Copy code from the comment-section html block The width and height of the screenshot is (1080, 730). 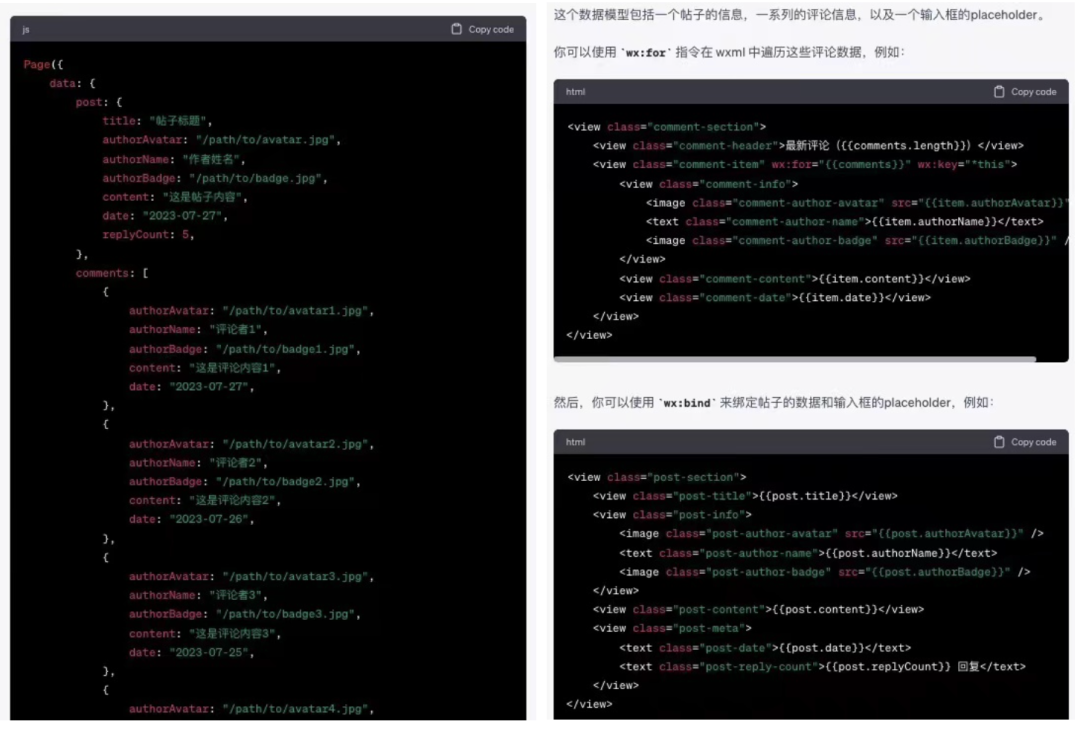pos(1025,92)
